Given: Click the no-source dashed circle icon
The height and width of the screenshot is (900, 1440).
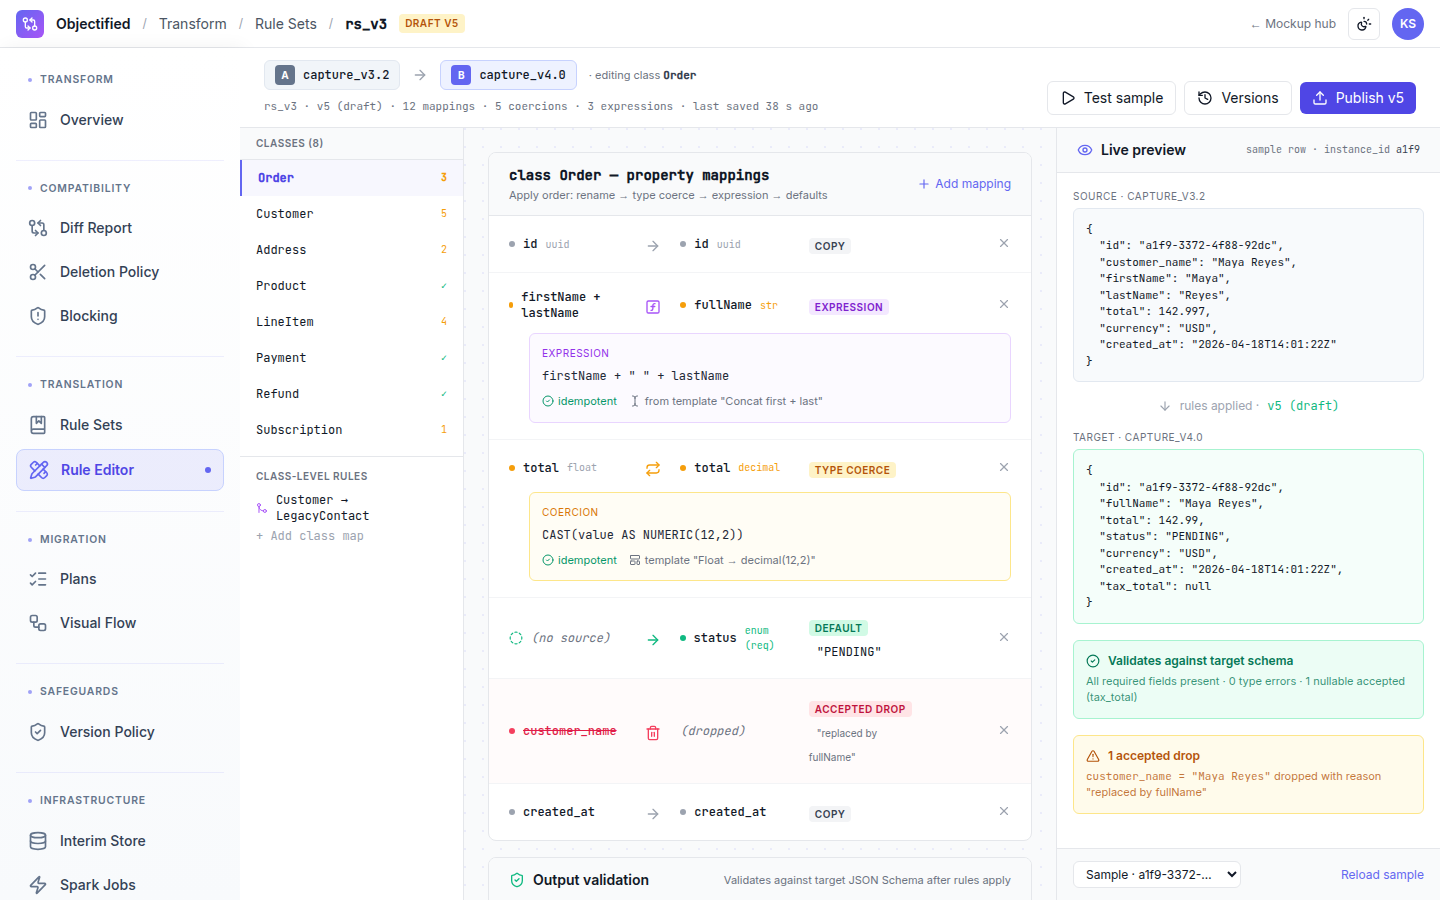Looking at the screenshot, I should (x=516, y=638).
